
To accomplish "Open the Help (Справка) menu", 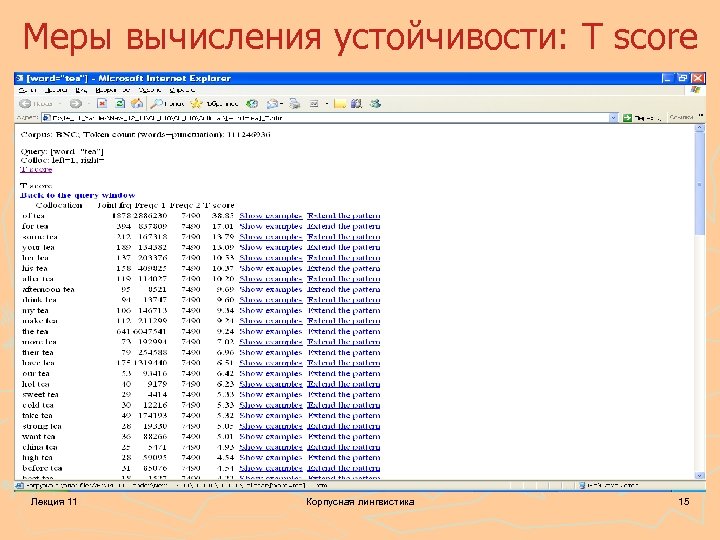I will (x=182, y=90).
